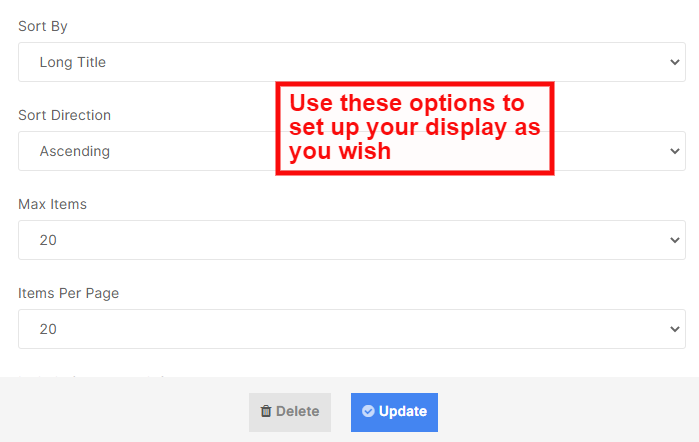Viewport: 699px width, 442px height.
Task: Click the "Sort Direction" field label
Action: coord(64,115)
